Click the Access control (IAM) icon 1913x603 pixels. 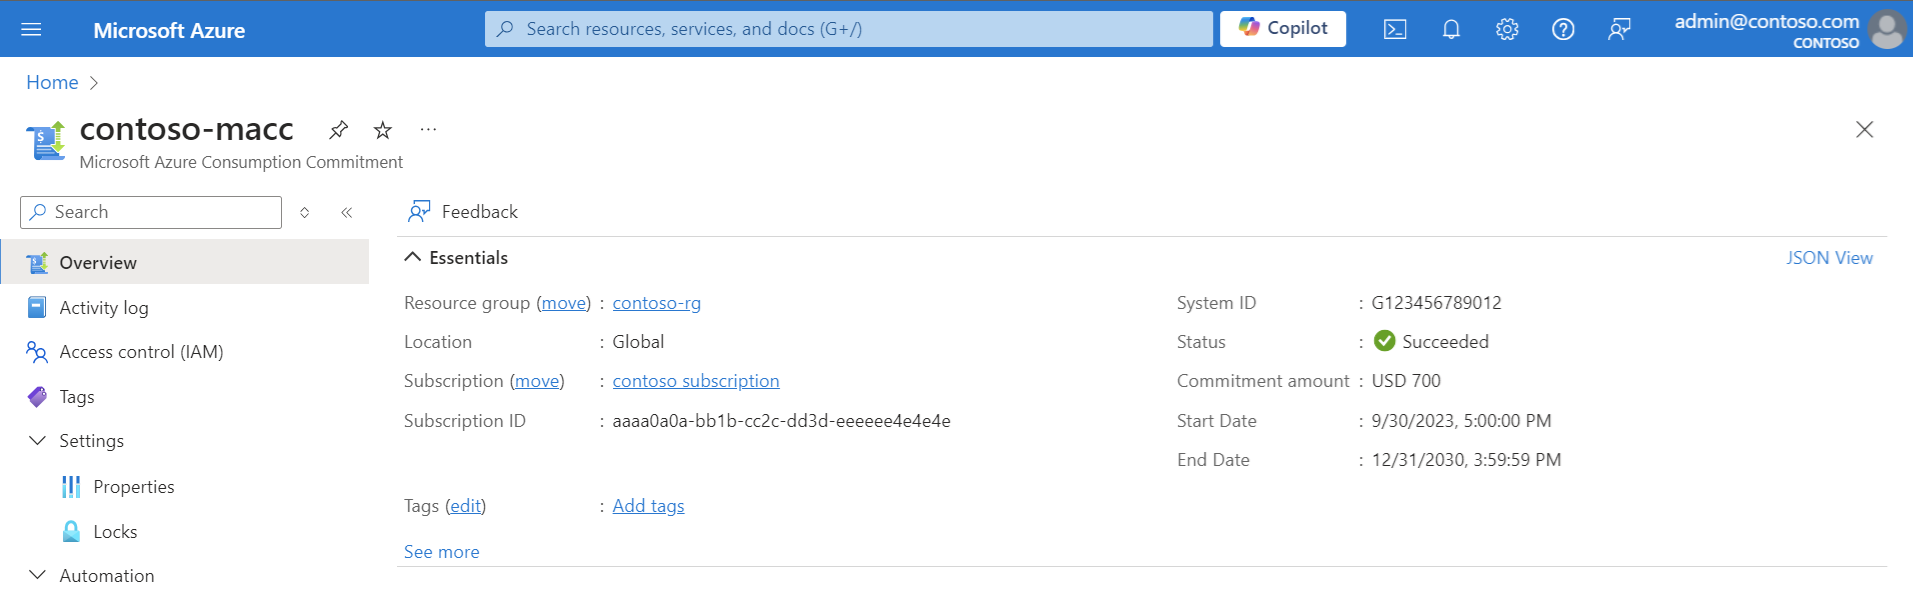click(x=37, y=352)
